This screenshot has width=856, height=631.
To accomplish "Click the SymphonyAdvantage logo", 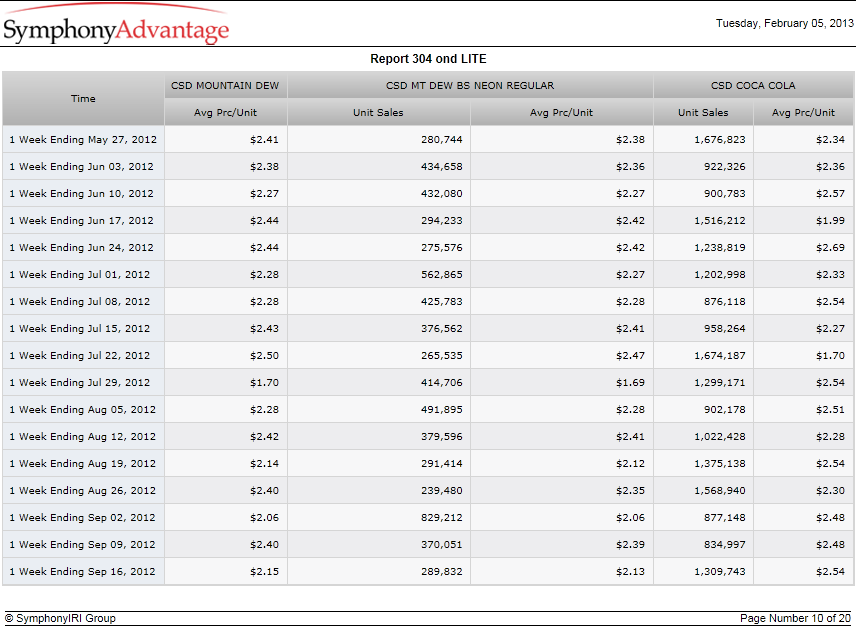I will point(116,25).
